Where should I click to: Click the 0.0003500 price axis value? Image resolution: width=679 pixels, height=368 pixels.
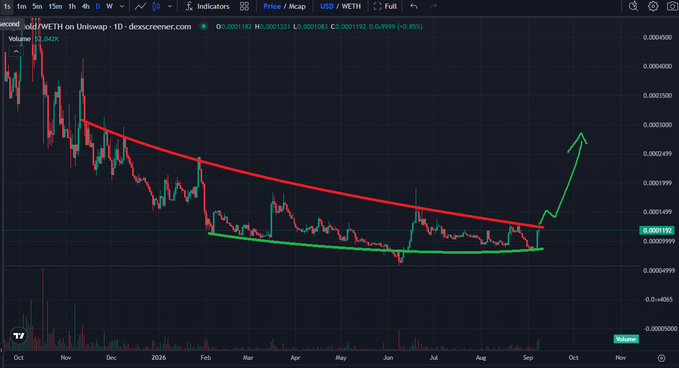point(657,96)
